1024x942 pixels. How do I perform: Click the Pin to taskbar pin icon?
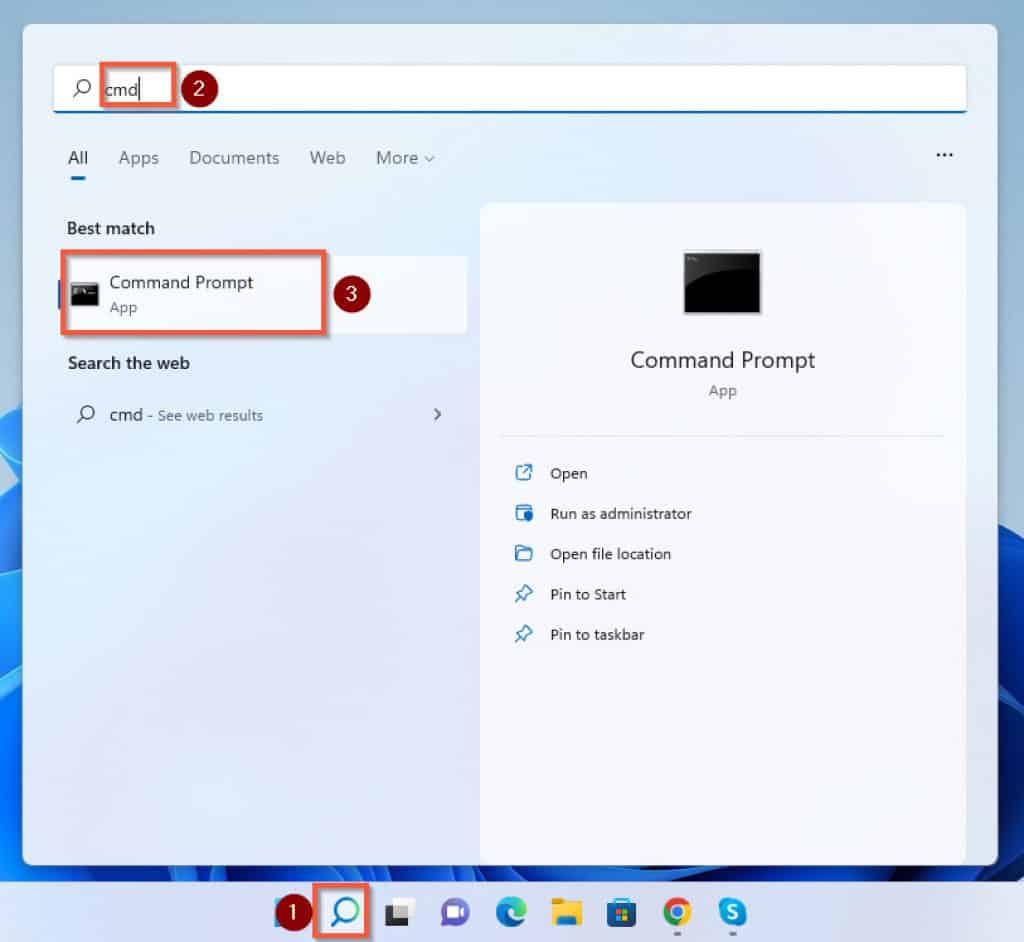524,634
